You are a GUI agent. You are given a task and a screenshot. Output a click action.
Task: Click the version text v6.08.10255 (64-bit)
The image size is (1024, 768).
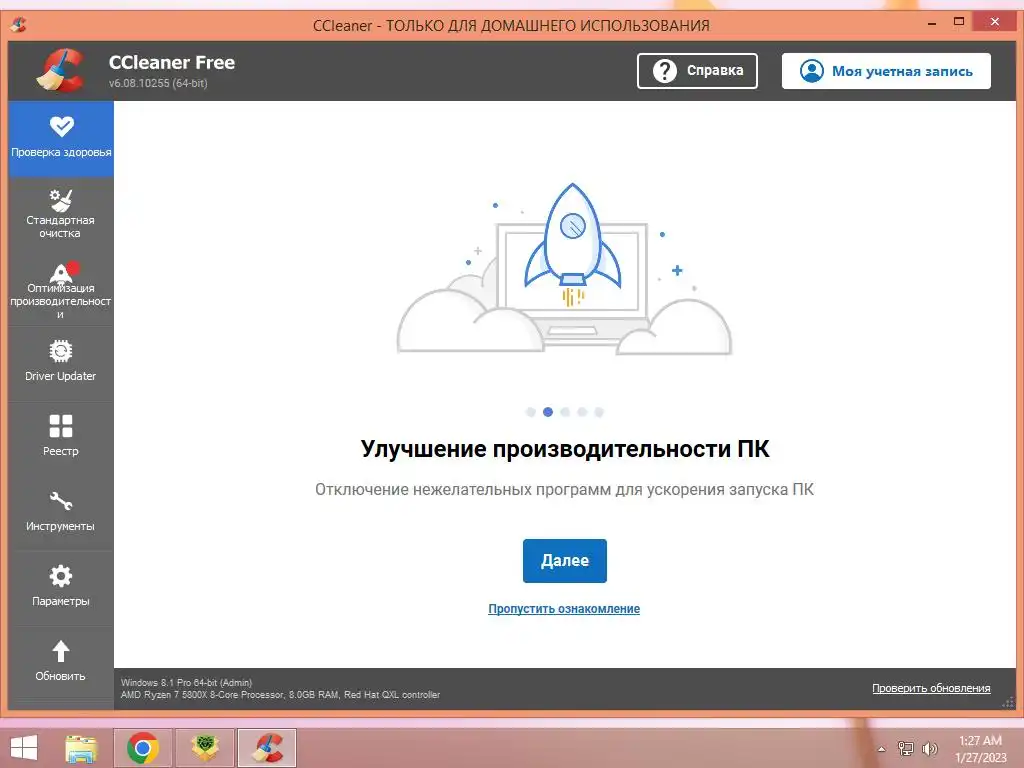(158, 84)
